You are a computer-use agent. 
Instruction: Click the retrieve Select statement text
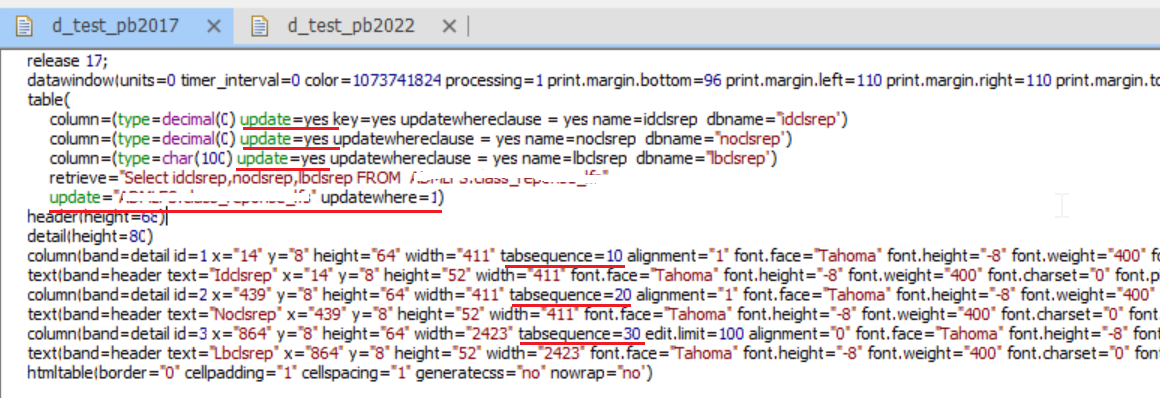[x=365, y=178]
